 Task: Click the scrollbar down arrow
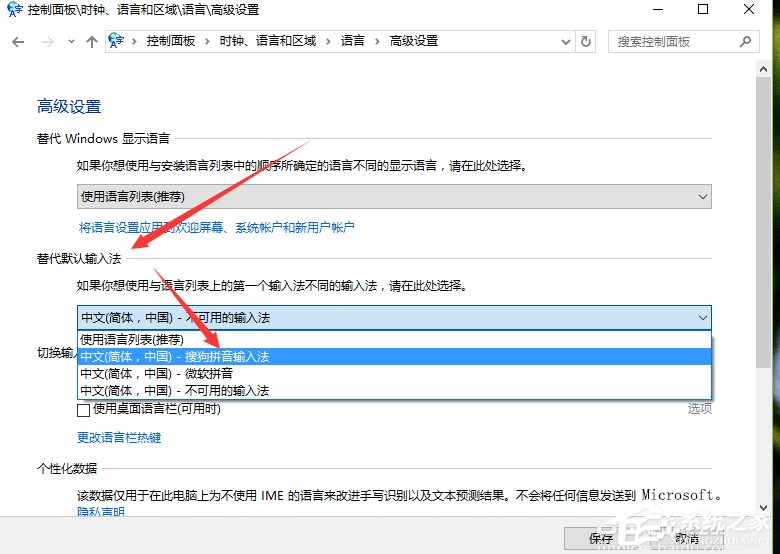763,508
